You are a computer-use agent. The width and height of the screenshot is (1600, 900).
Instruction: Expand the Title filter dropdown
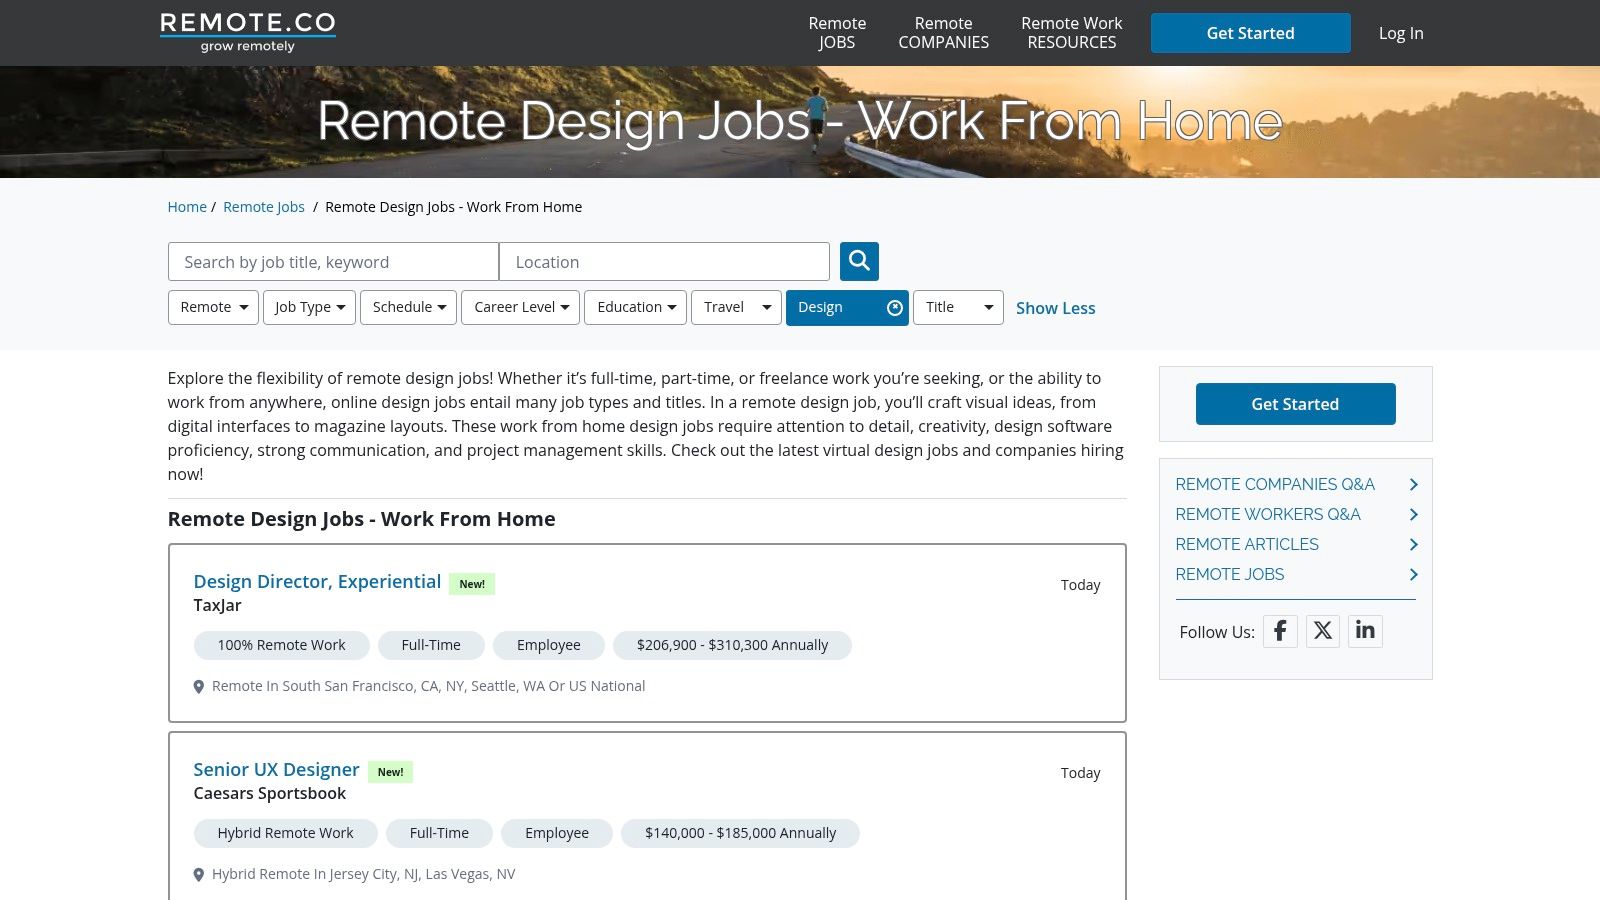(958, 307)
